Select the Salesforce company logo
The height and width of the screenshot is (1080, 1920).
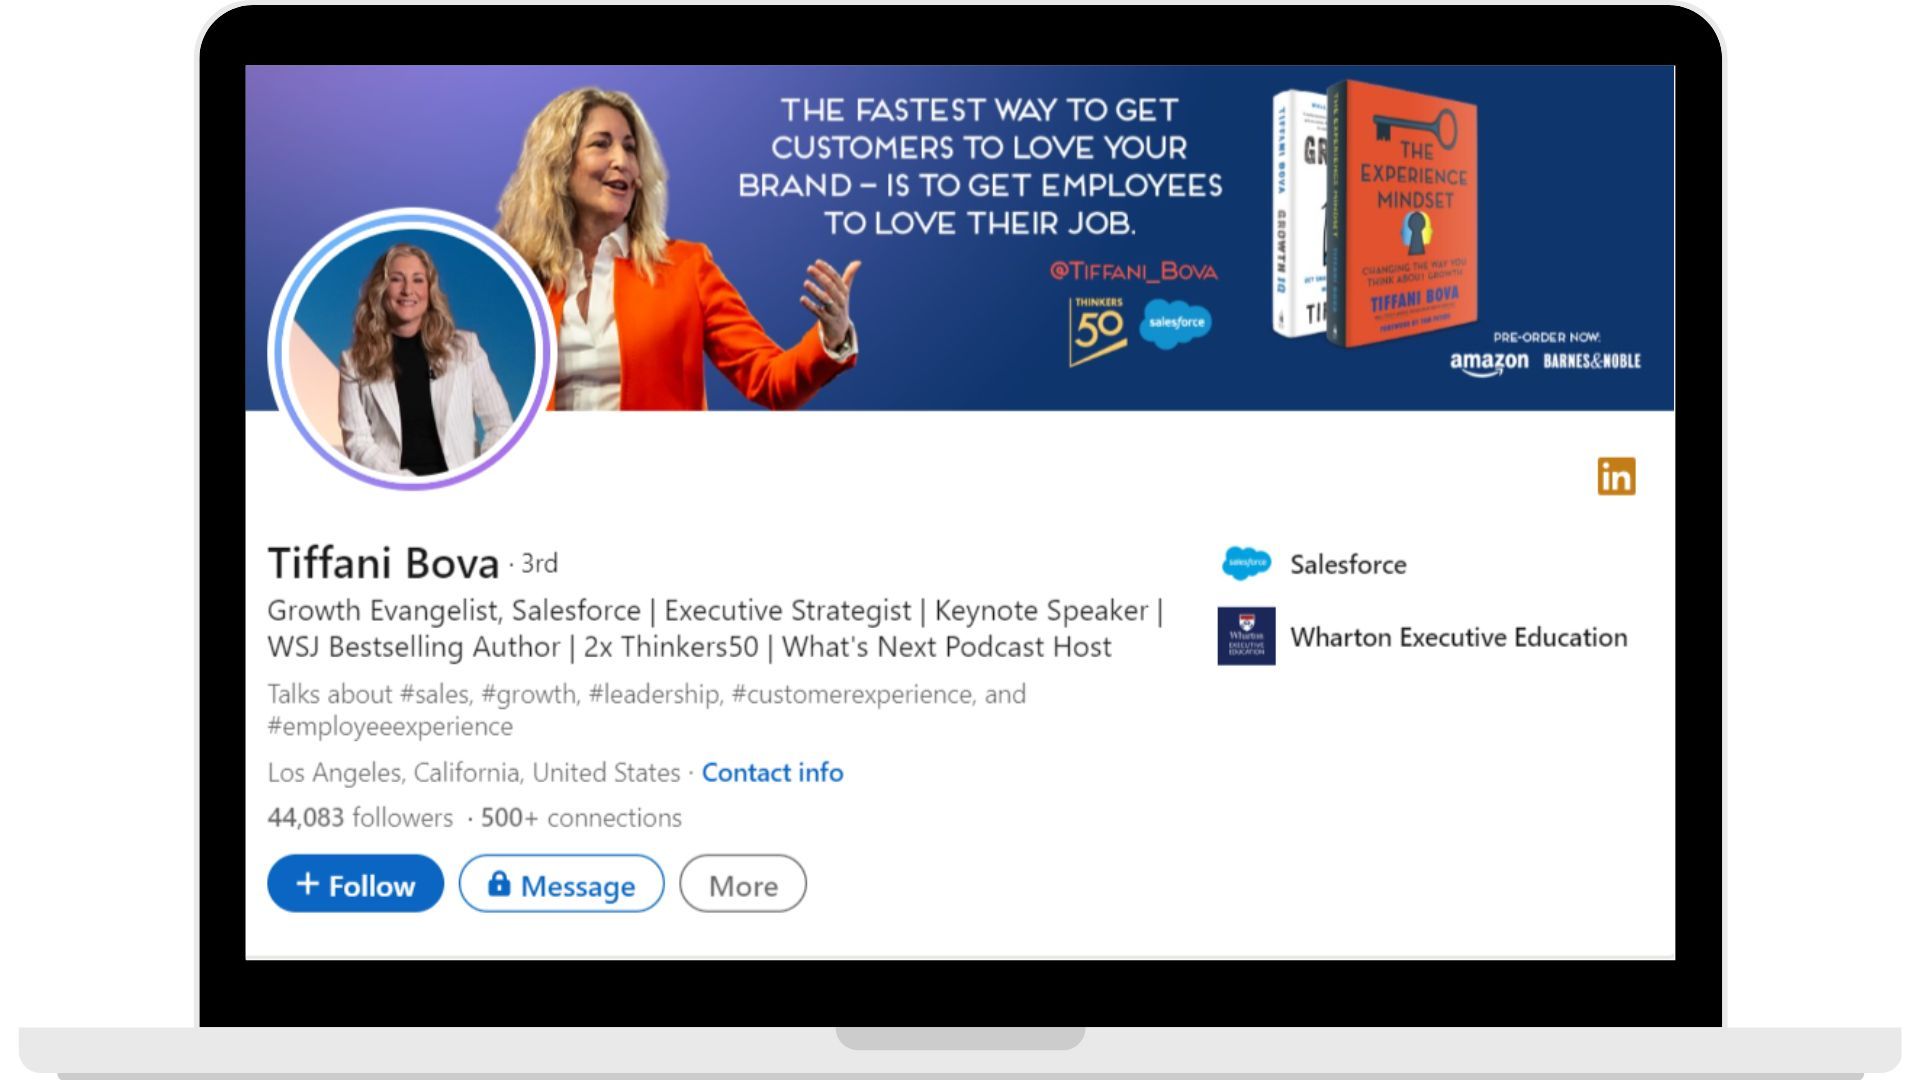(x=1245, y=564)
